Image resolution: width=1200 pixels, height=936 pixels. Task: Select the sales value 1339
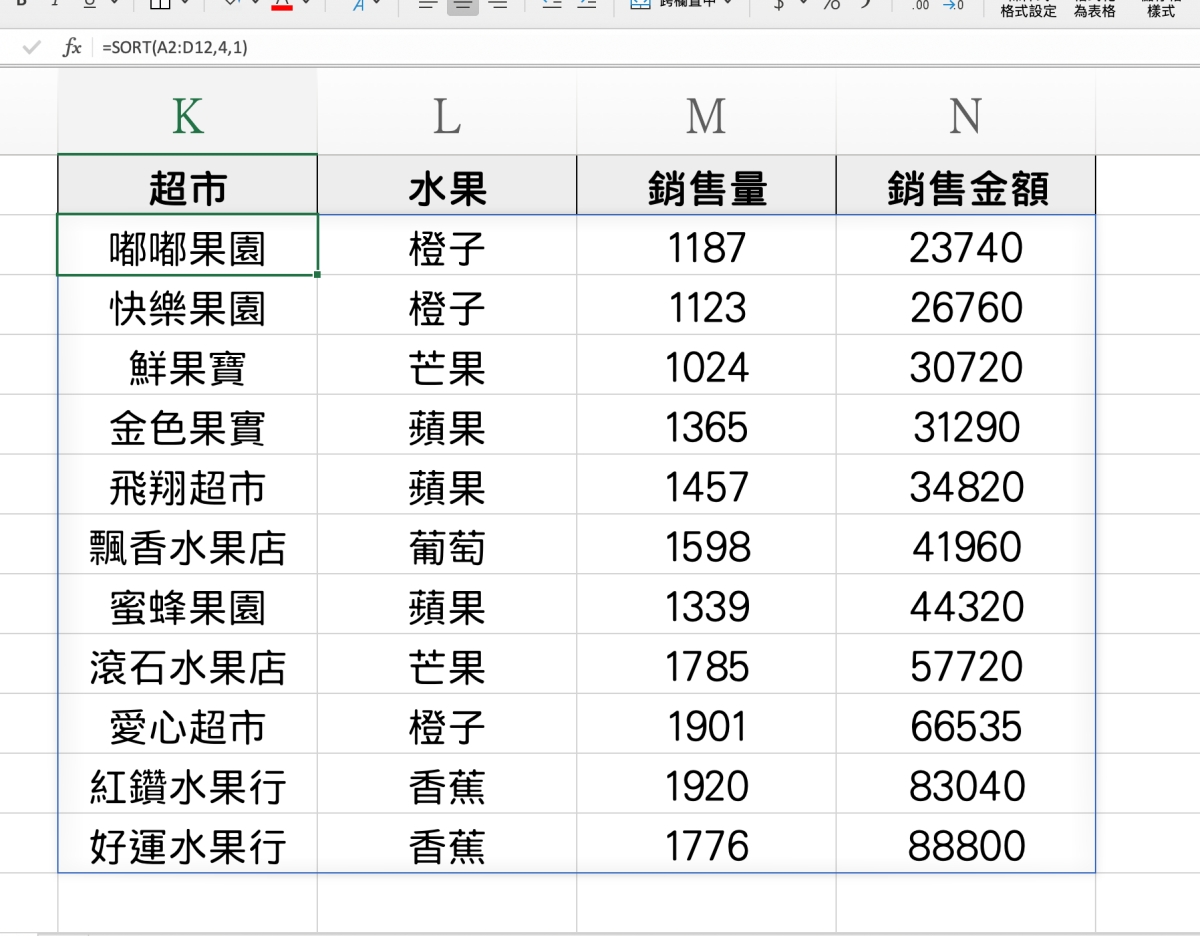(x=706, y=604)
